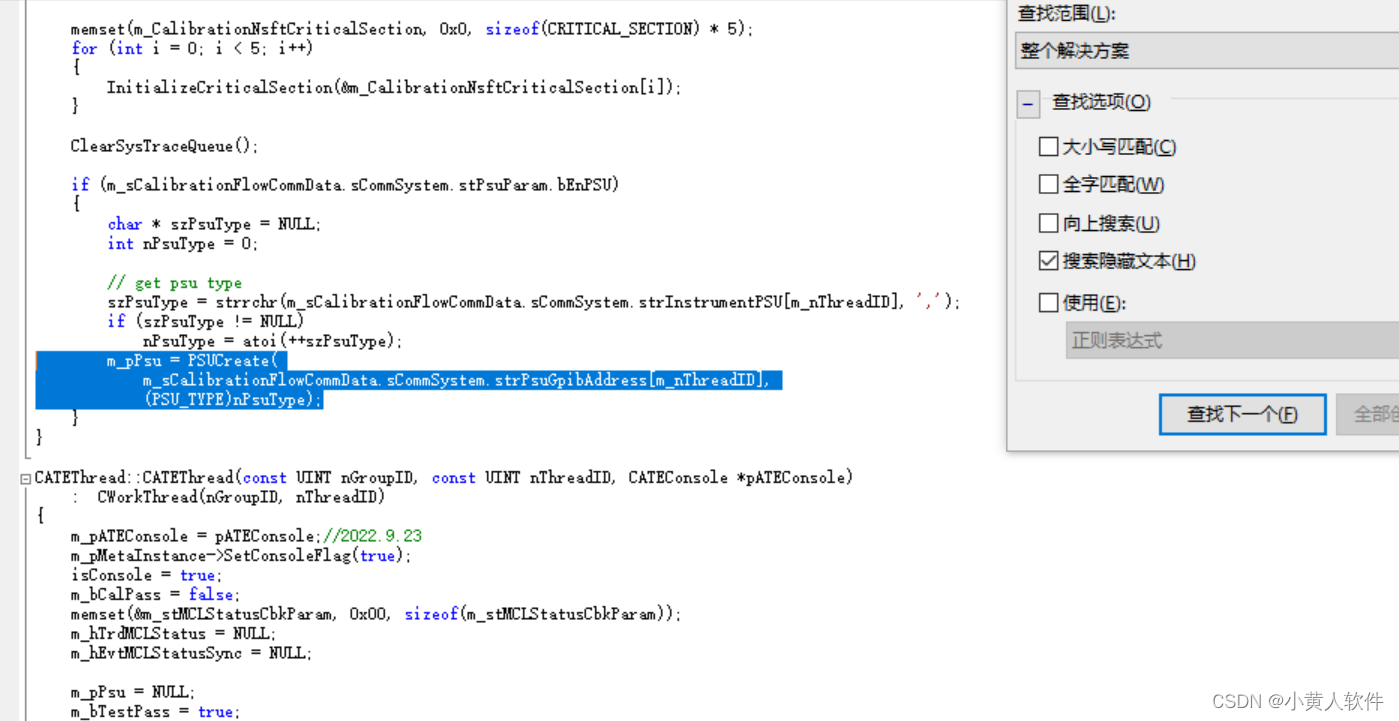Click the memset m_stMCLStatusCbkParam line
The height and width of the screenshot is (721, 1399).
tap(375, 614)
